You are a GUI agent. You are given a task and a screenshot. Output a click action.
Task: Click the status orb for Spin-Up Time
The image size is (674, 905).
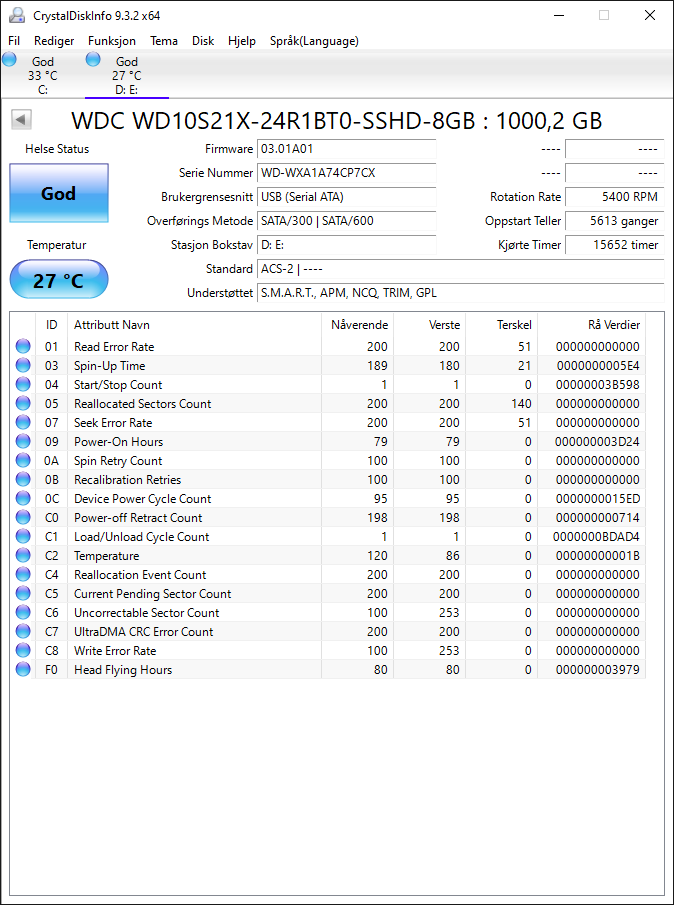point(23,365)
